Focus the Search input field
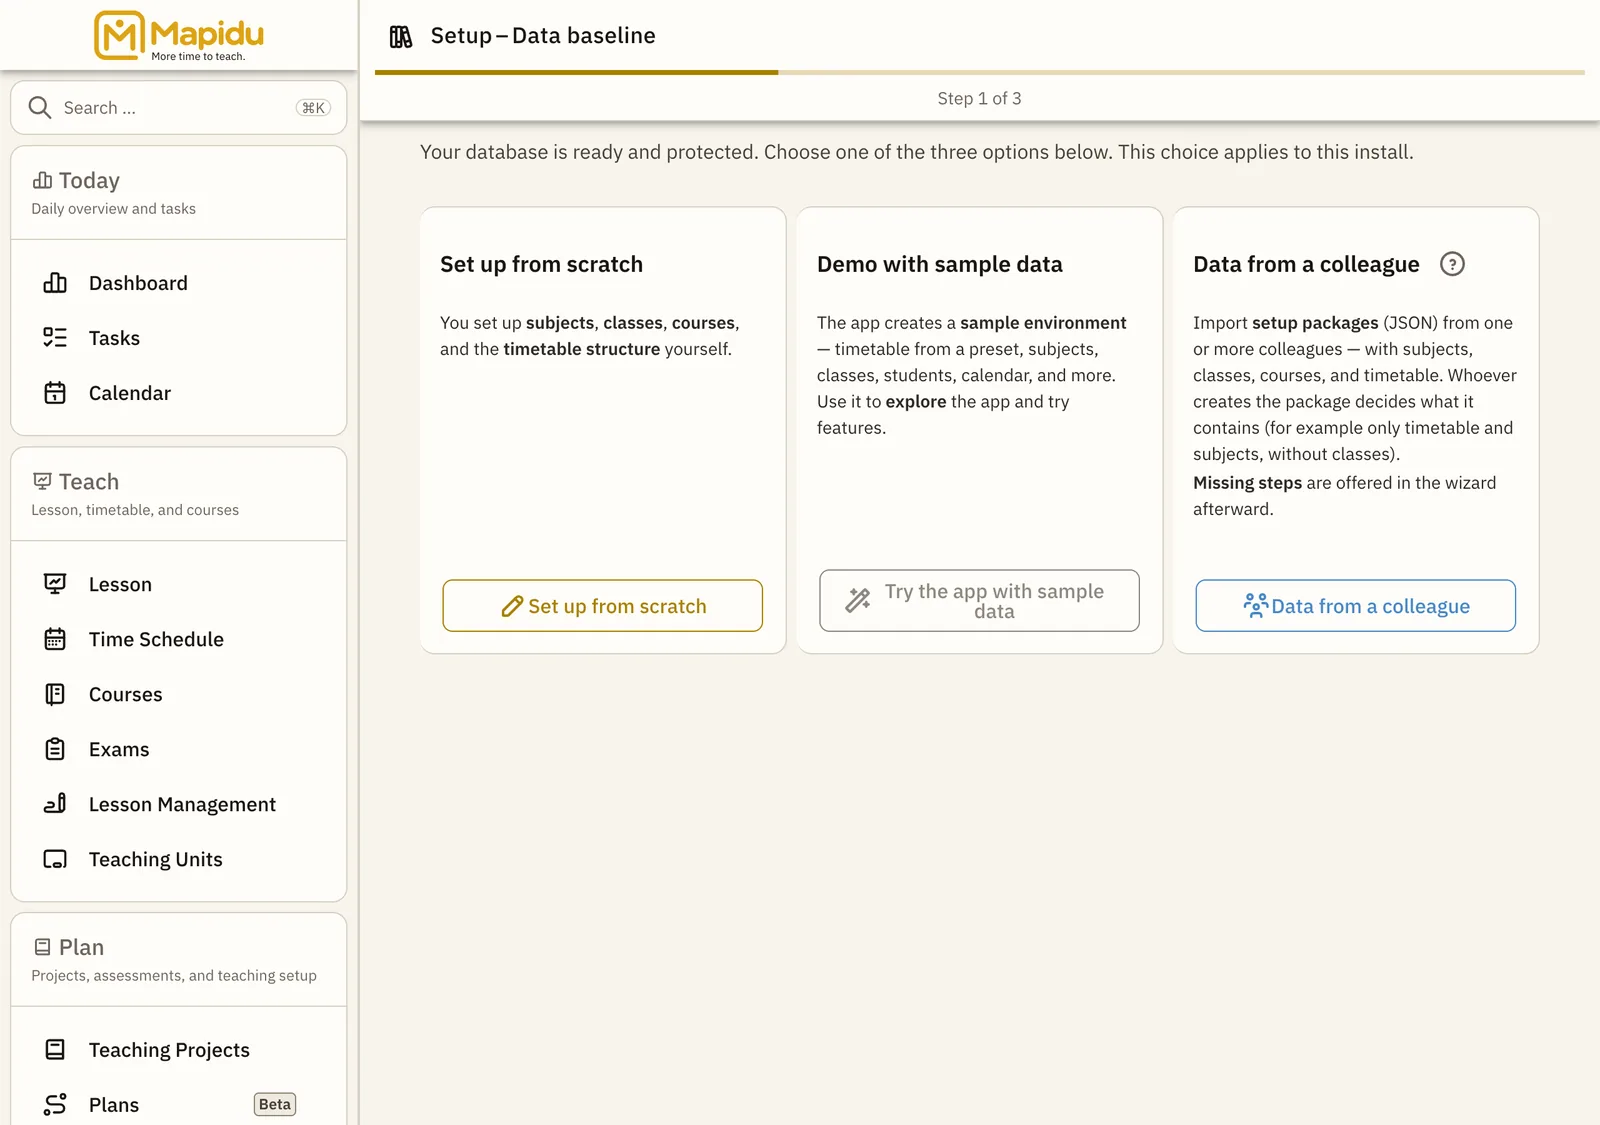Screen dimensions: 1600x1125 coord(179,108)
